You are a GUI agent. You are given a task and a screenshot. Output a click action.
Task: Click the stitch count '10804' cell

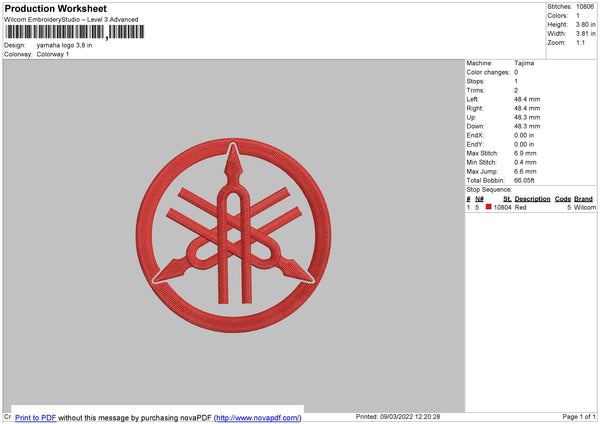tap(502, 207)
